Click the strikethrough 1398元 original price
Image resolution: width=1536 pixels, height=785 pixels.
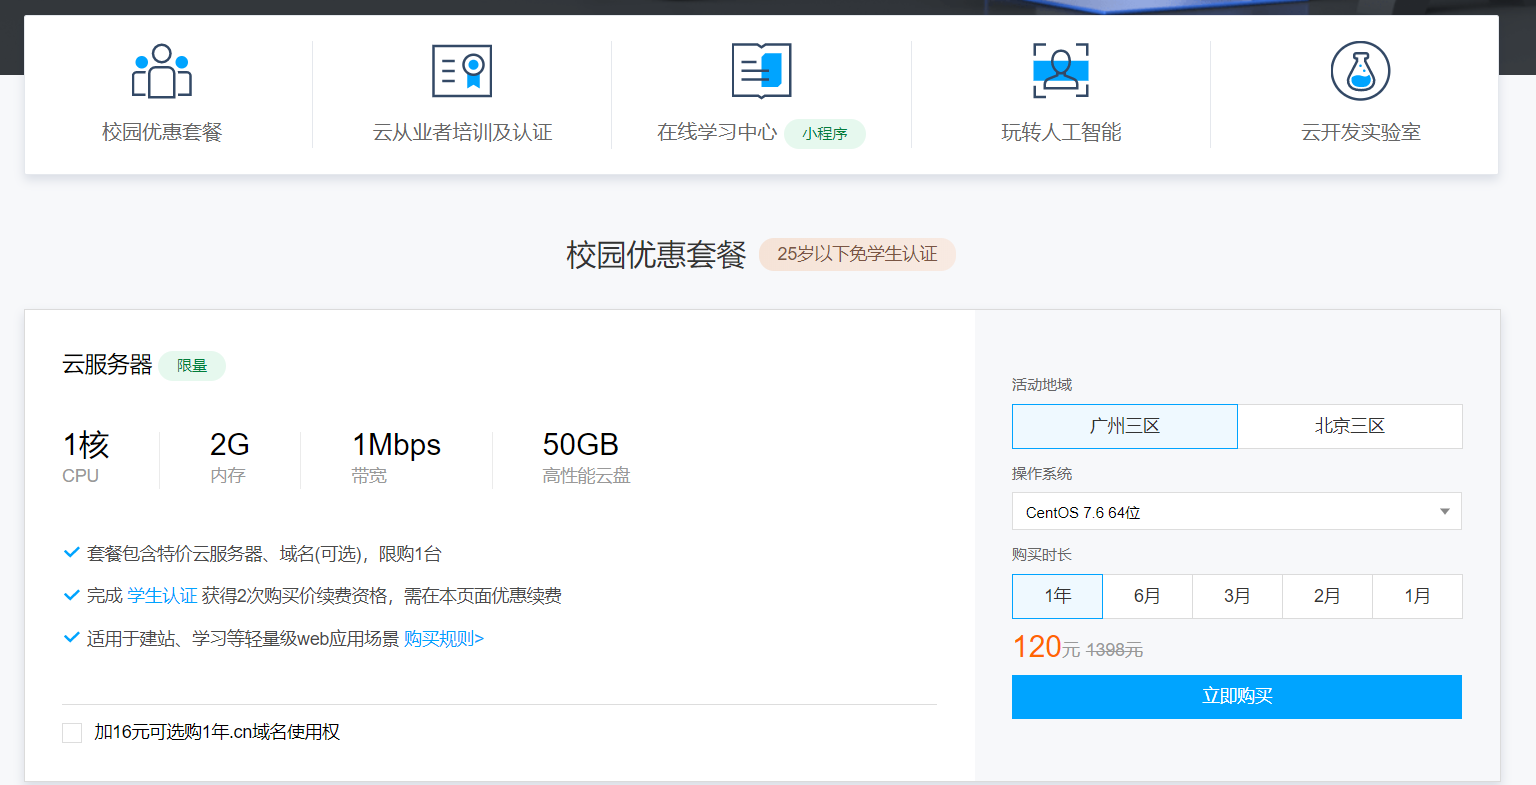[1115, 650]
